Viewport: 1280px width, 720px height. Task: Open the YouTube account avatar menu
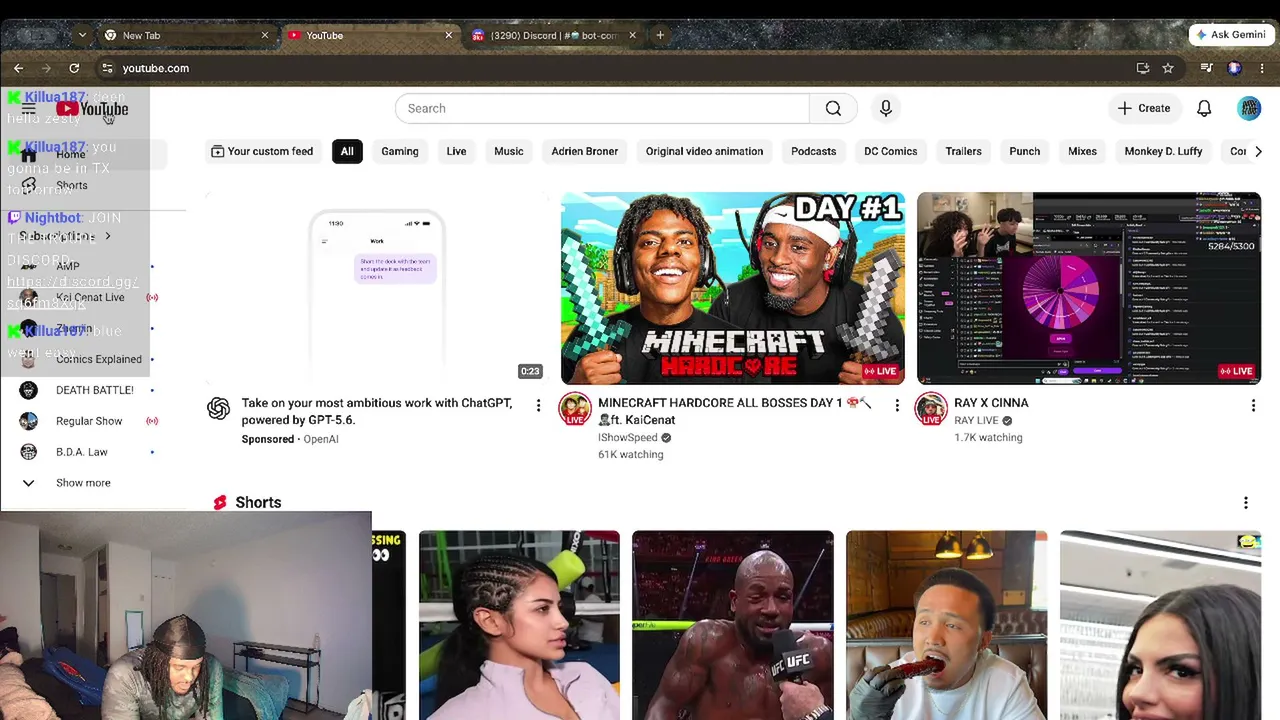pyautogui.click(x=1249, y=108)
